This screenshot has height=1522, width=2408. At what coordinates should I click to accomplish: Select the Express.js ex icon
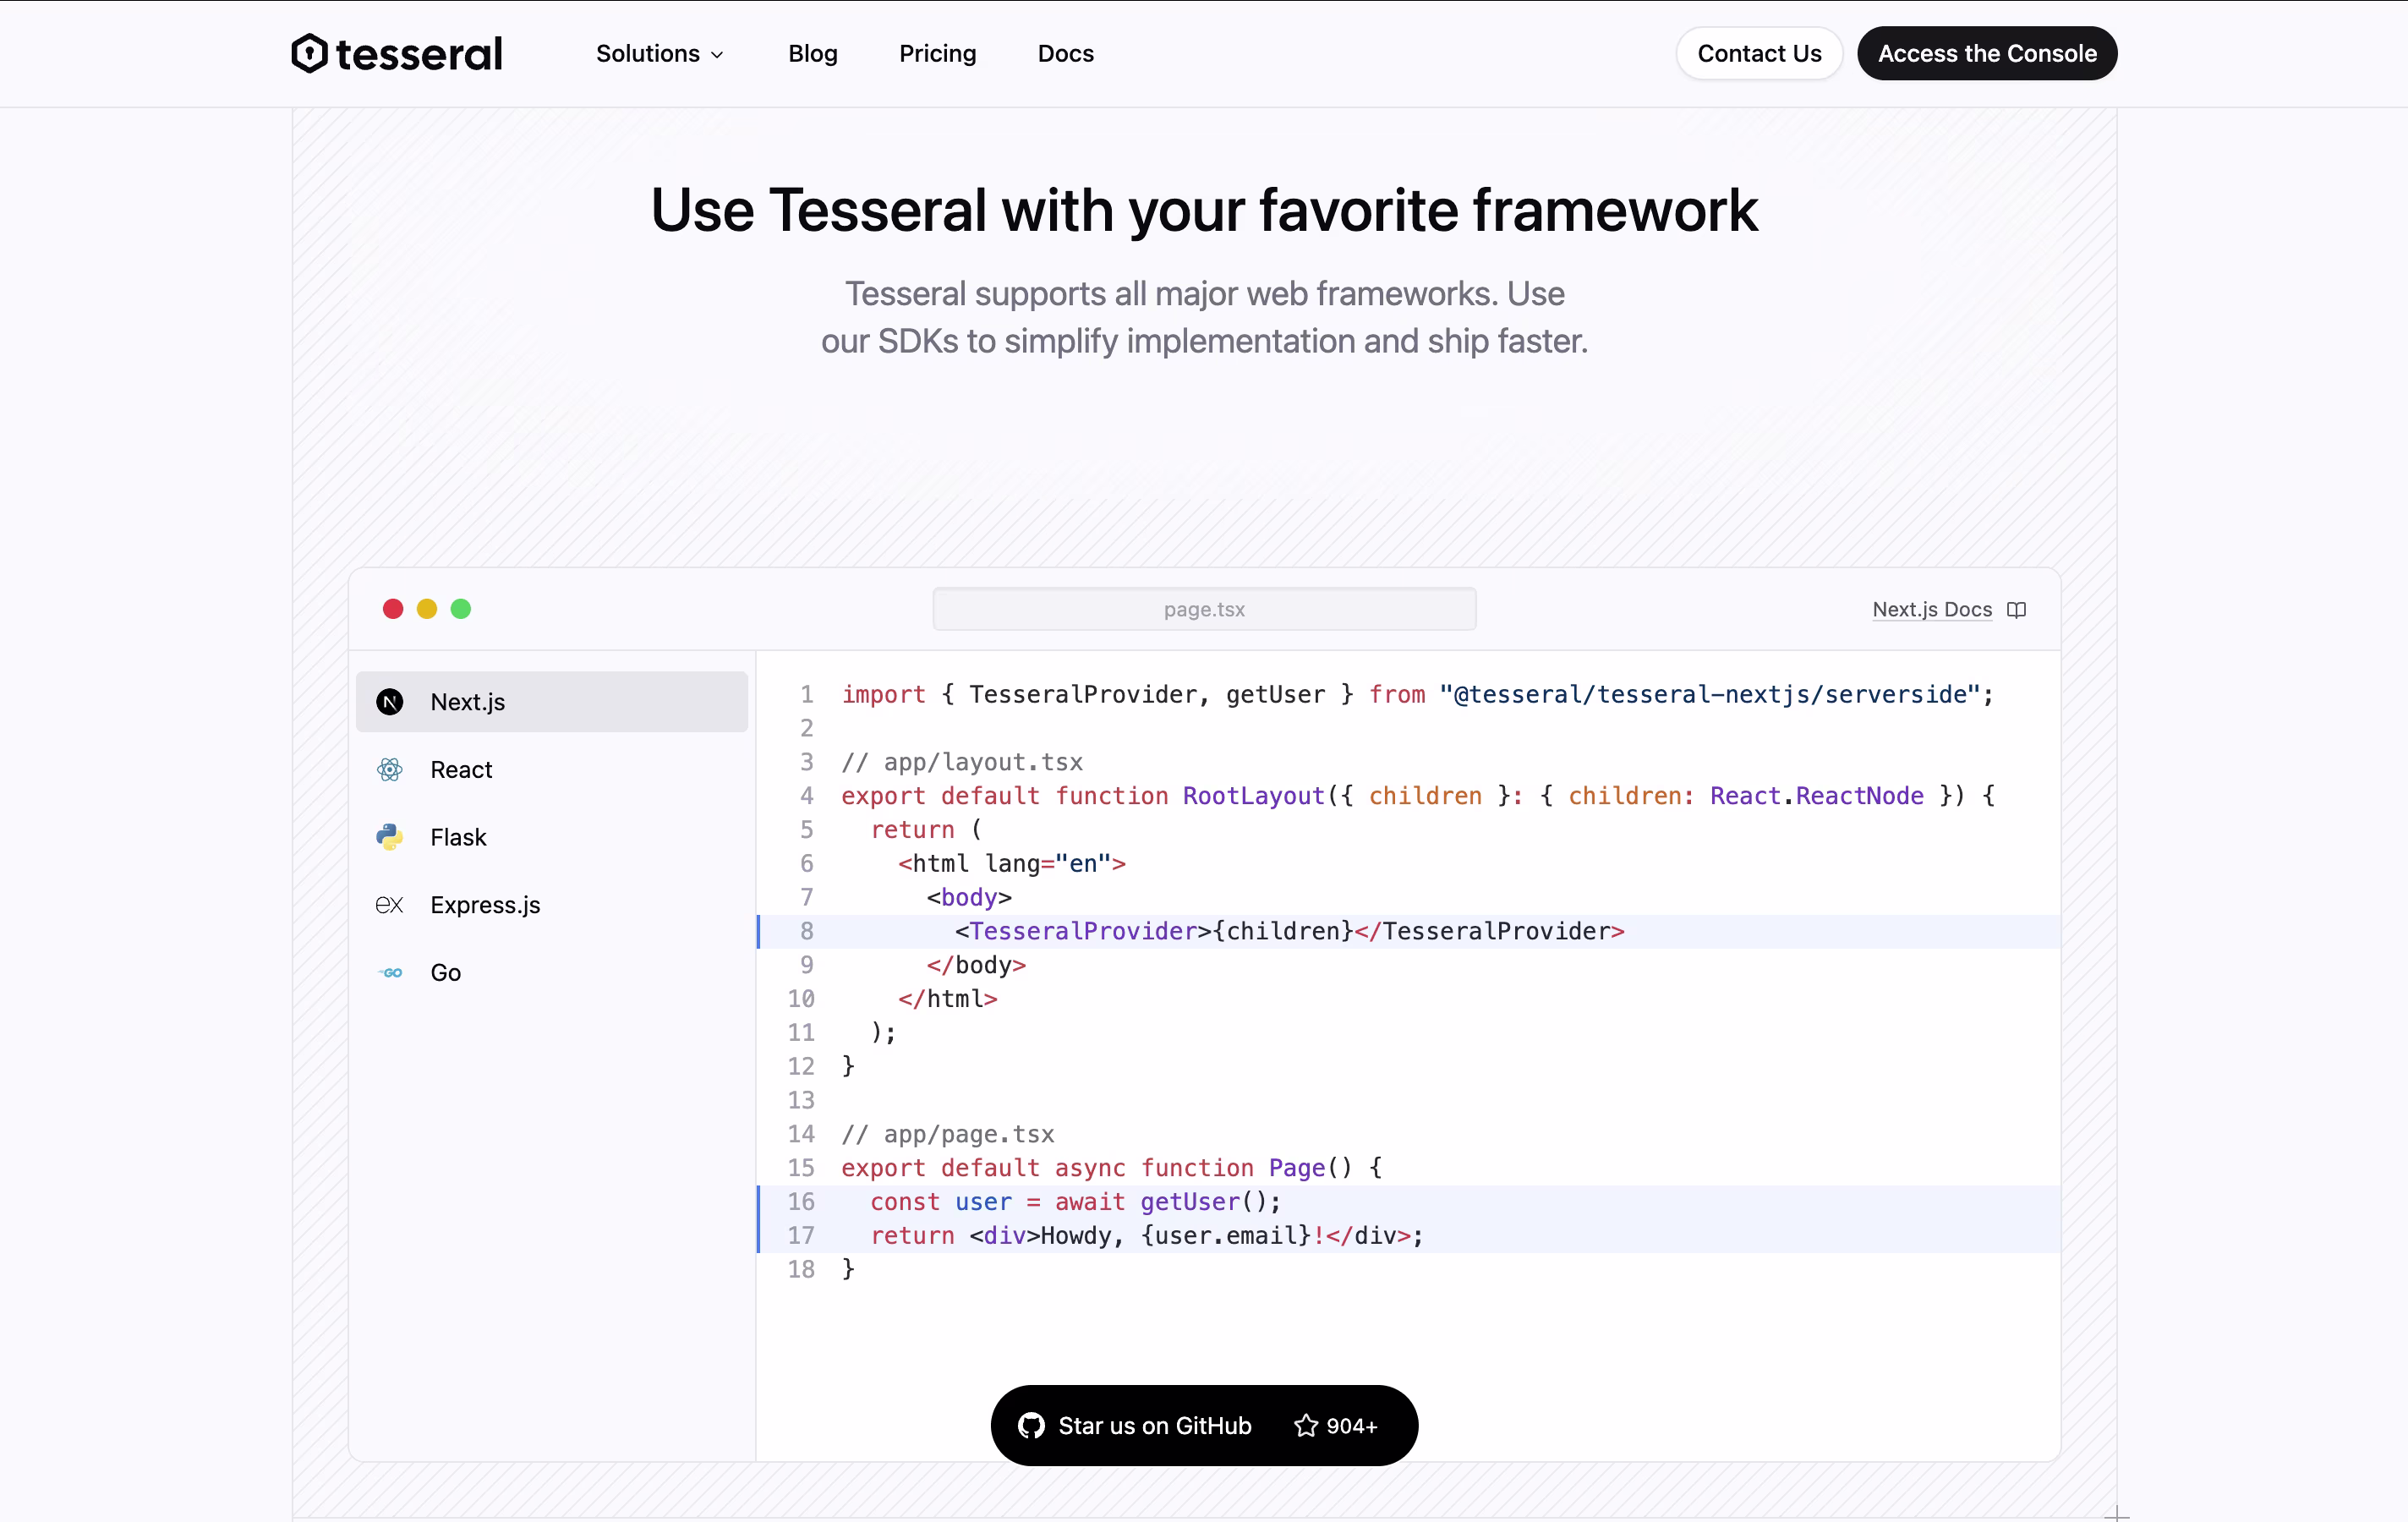pos(389,905)
